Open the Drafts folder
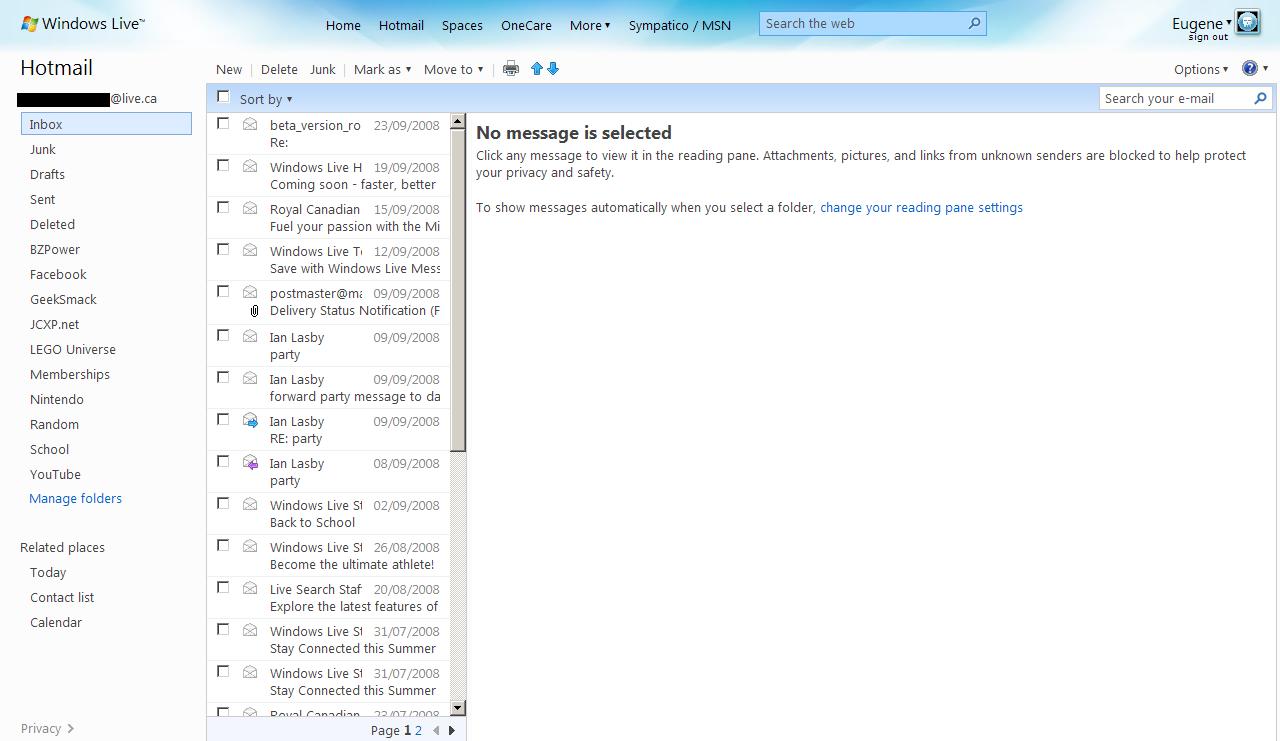 coord(47,174)
